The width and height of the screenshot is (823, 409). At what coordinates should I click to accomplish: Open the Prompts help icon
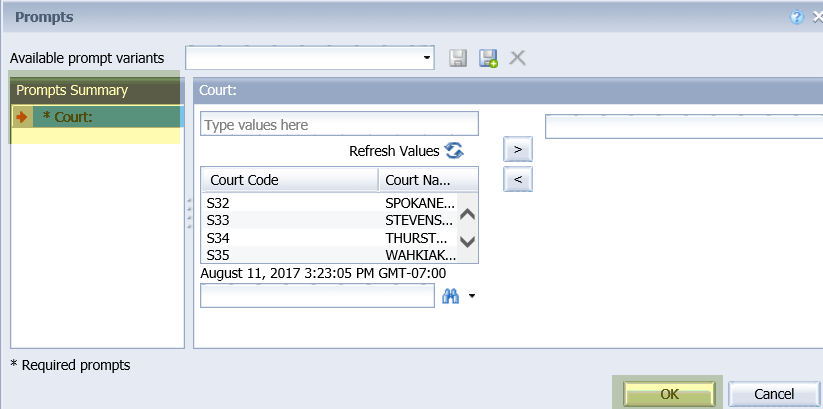(796, 17)
